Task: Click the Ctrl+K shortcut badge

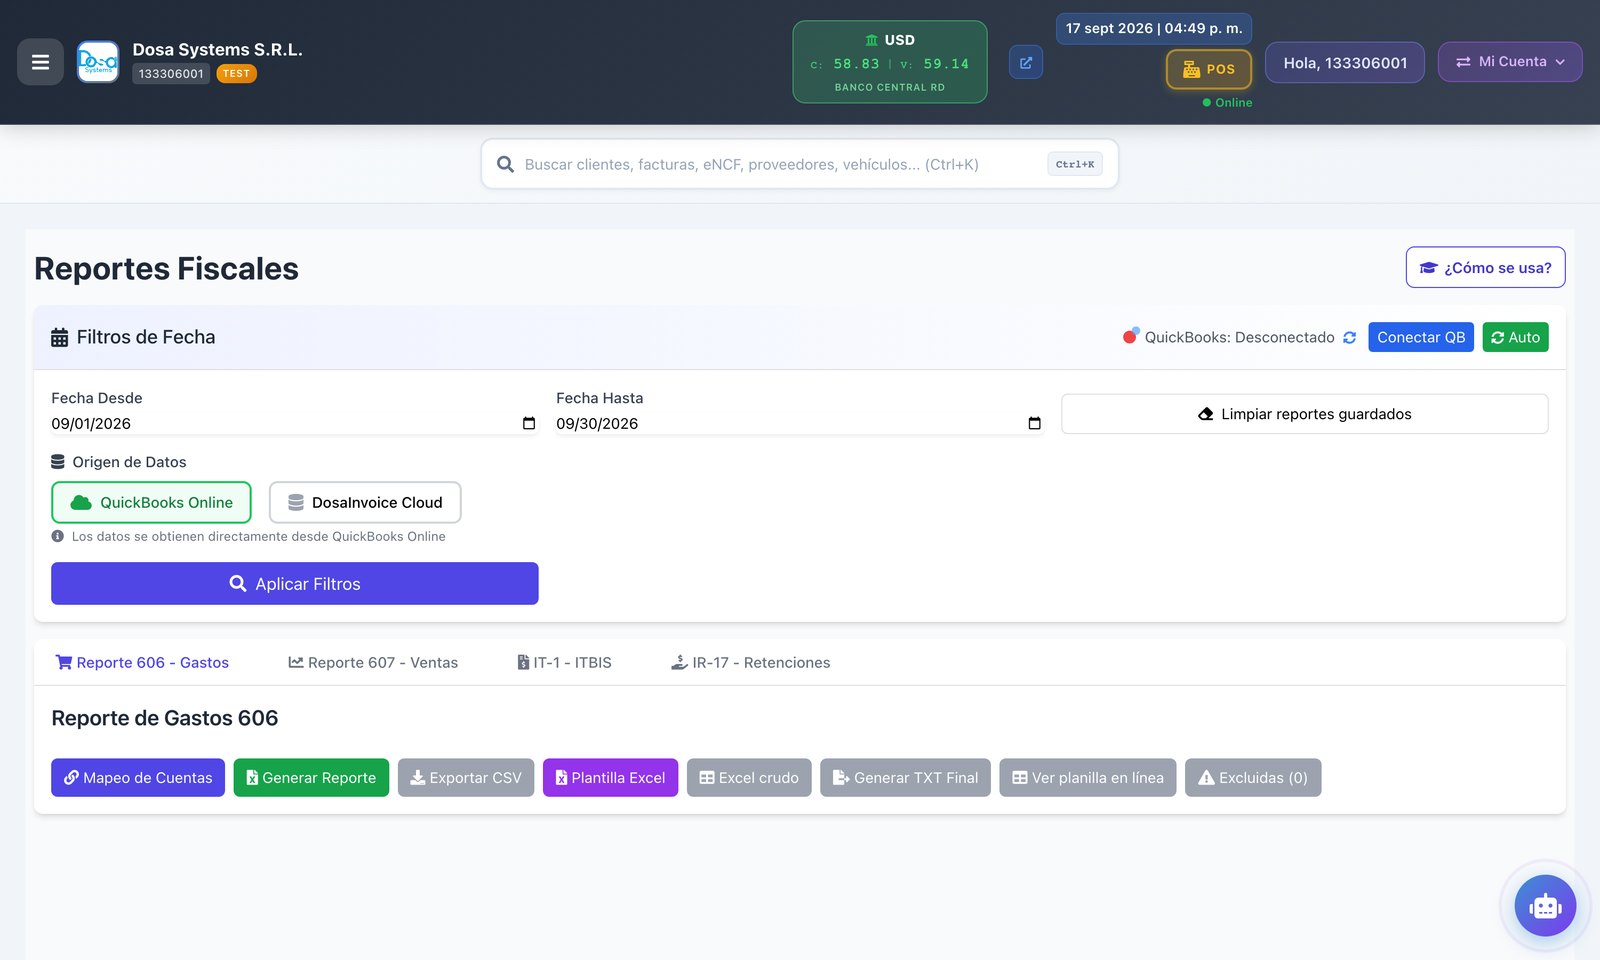Action: [1075, 164]
